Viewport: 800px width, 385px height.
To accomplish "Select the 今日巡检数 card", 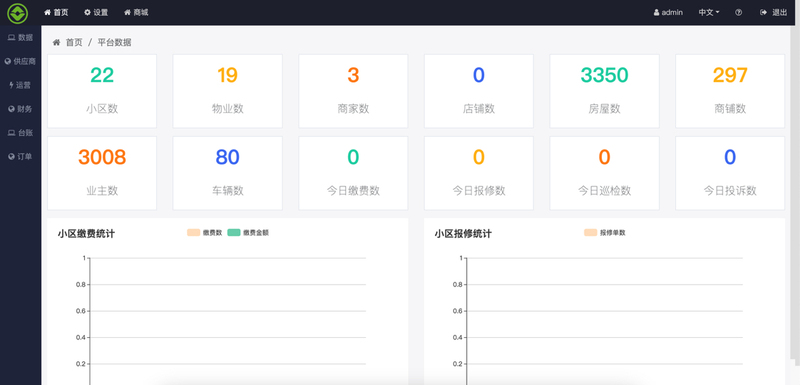I will coord(605,173).
